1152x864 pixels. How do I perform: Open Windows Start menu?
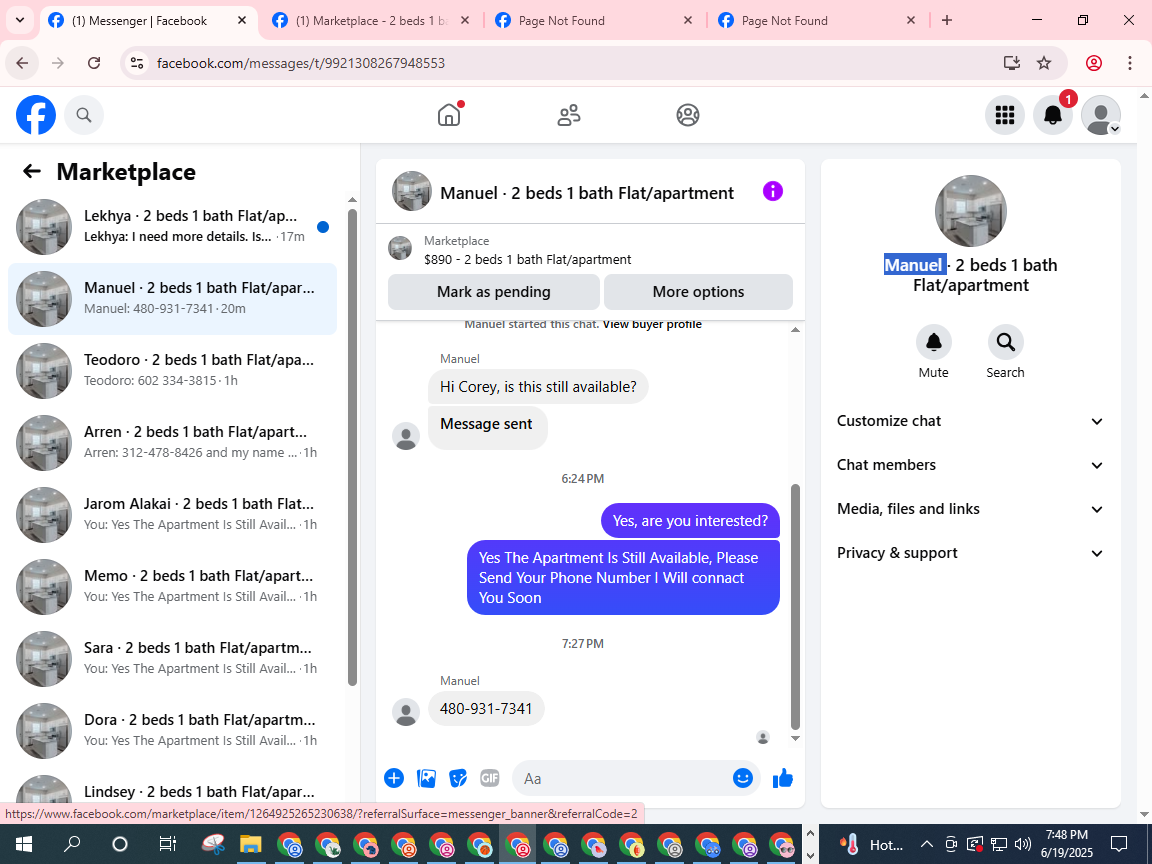[x=24, y=844]
